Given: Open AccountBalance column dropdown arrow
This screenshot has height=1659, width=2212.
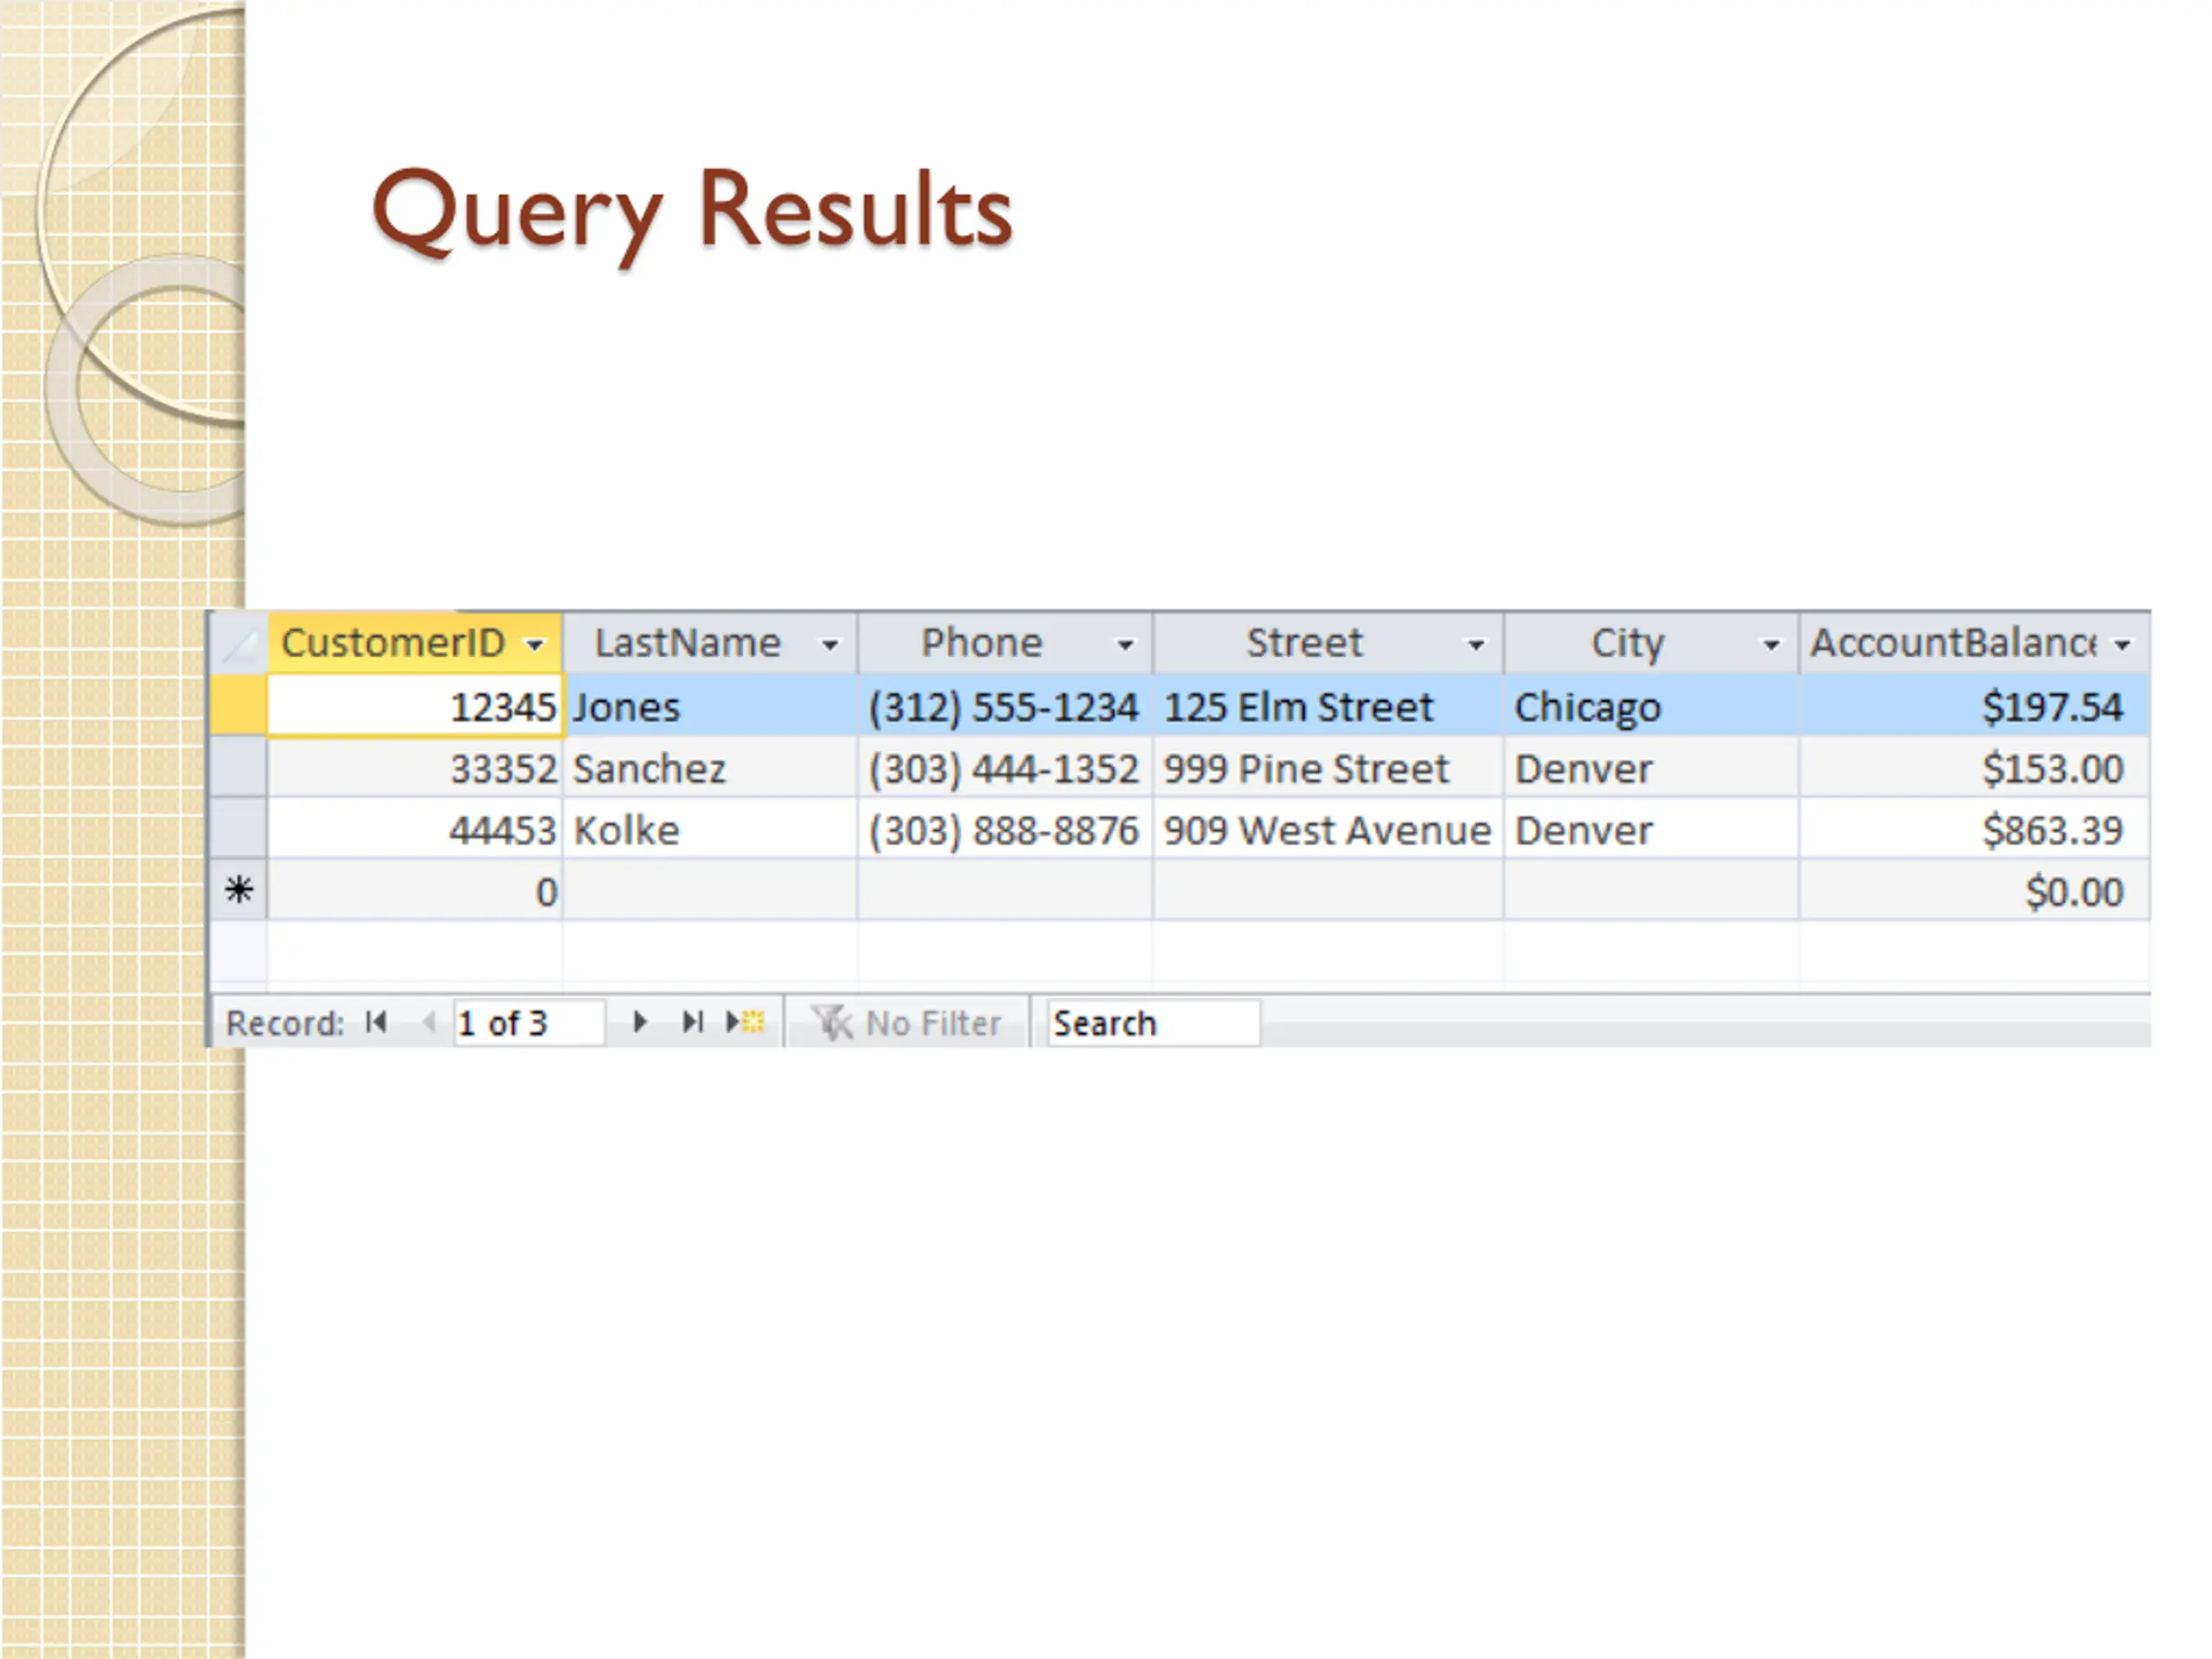Looking at the screenshot, I should [2122, 645].
